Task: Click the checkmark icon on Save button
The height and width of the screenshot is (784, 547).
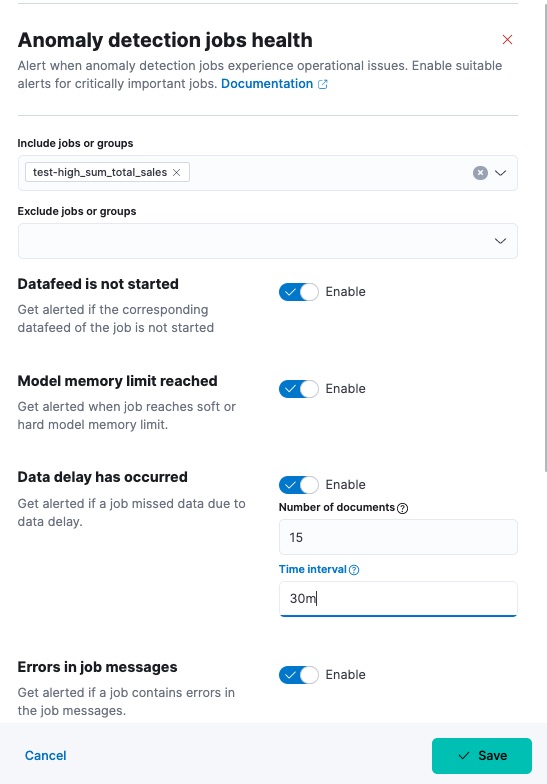Action: pyautogui.click(x=464, y=756)
